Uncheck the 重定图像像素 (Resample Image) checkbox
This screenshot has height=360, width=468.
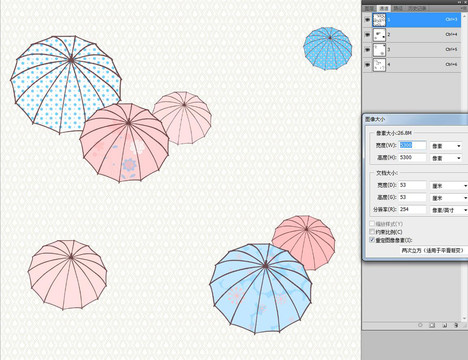(x=372, y=240)
